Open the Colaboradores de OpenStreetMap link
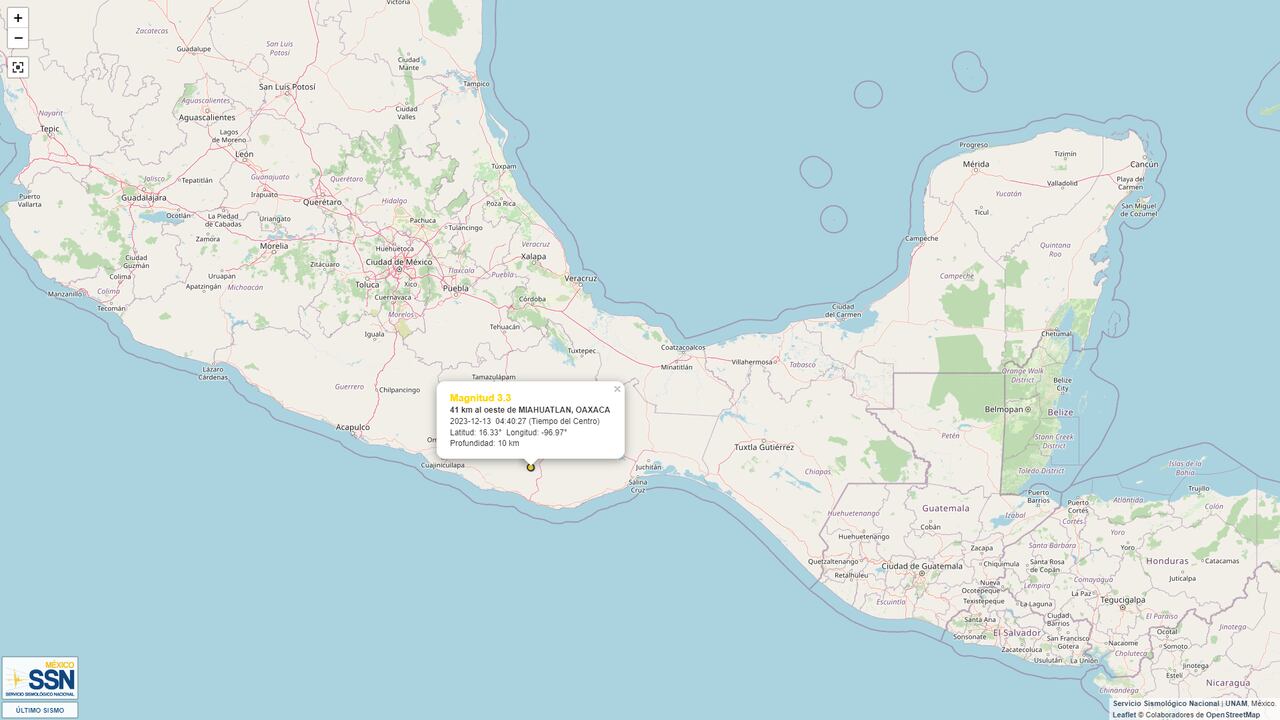 coord(1205,713)
